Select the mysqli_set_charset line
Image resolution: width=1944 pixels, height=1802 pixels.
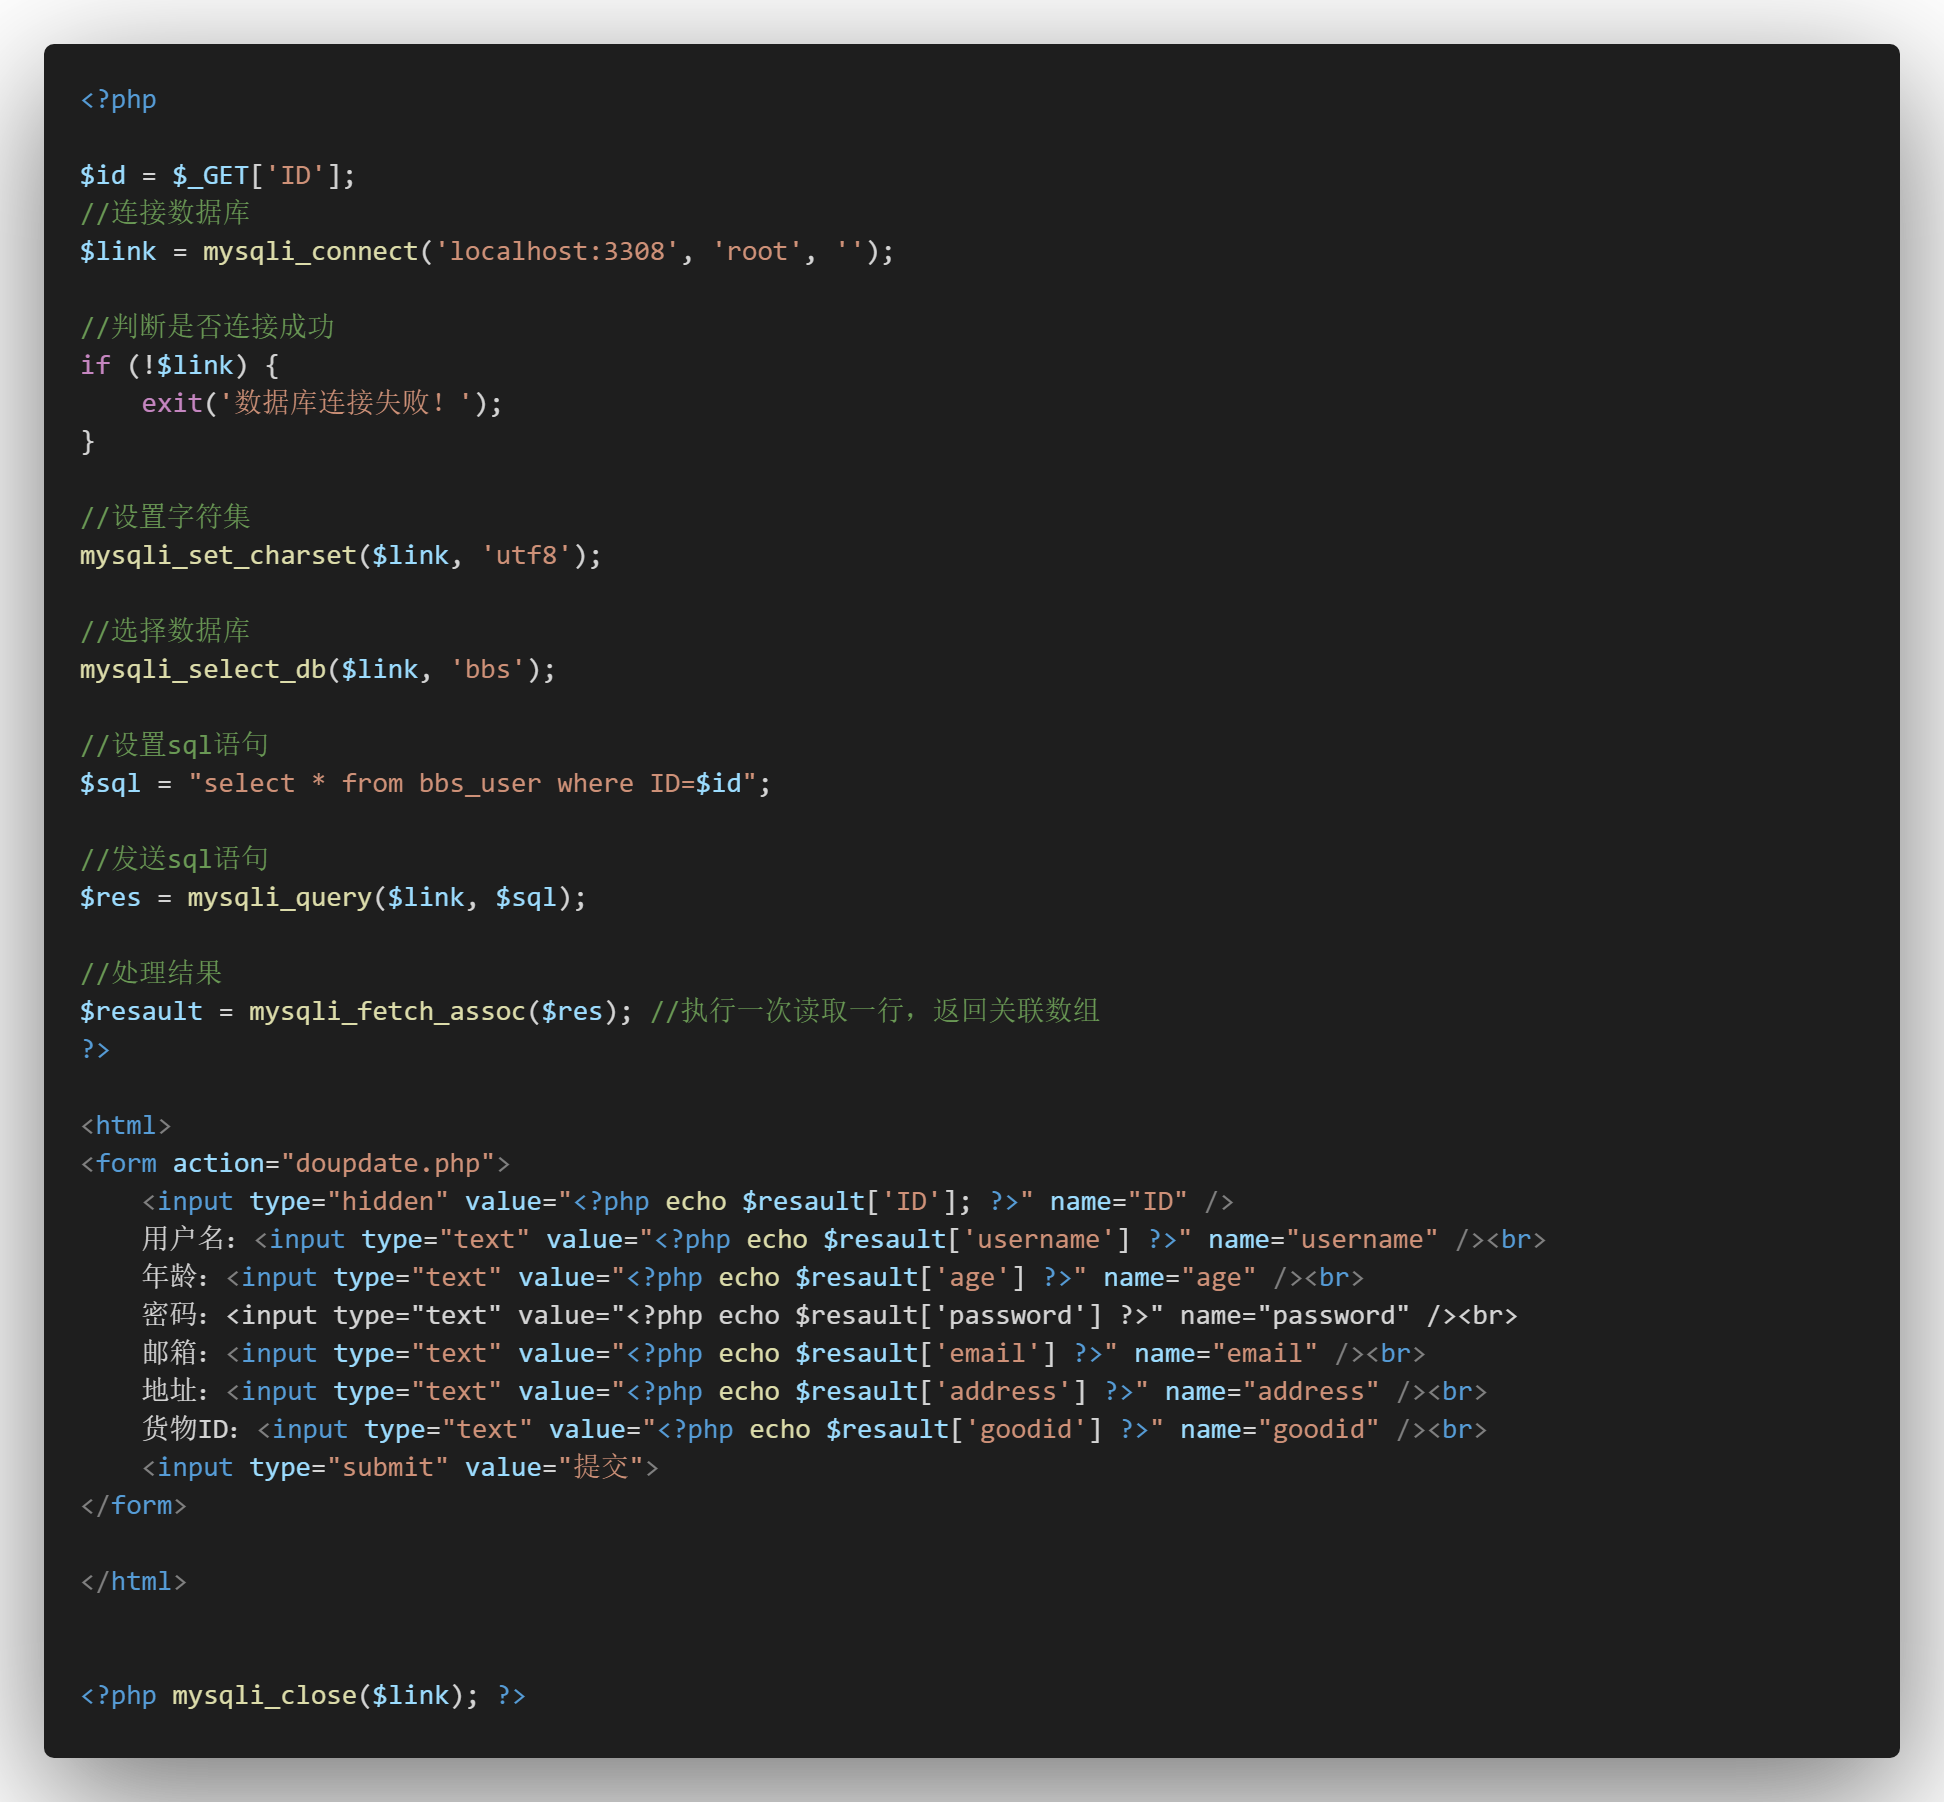(x=340, y=554)
